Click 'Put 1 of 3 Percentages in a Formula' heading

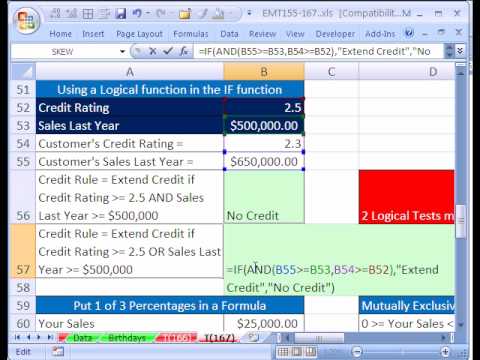tap(170, 305)
